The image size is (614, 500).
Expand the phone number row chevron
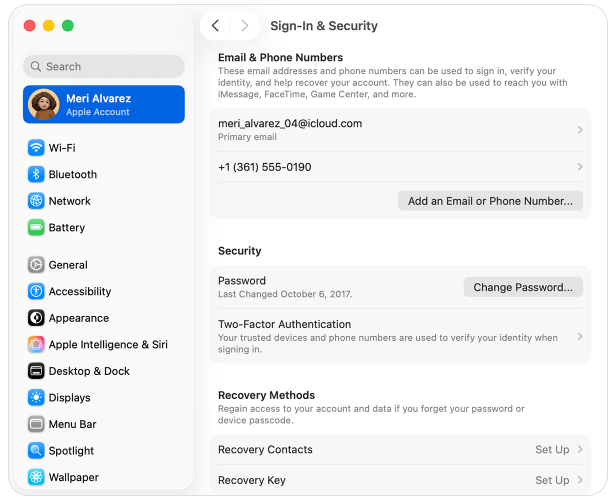[580, 167]
